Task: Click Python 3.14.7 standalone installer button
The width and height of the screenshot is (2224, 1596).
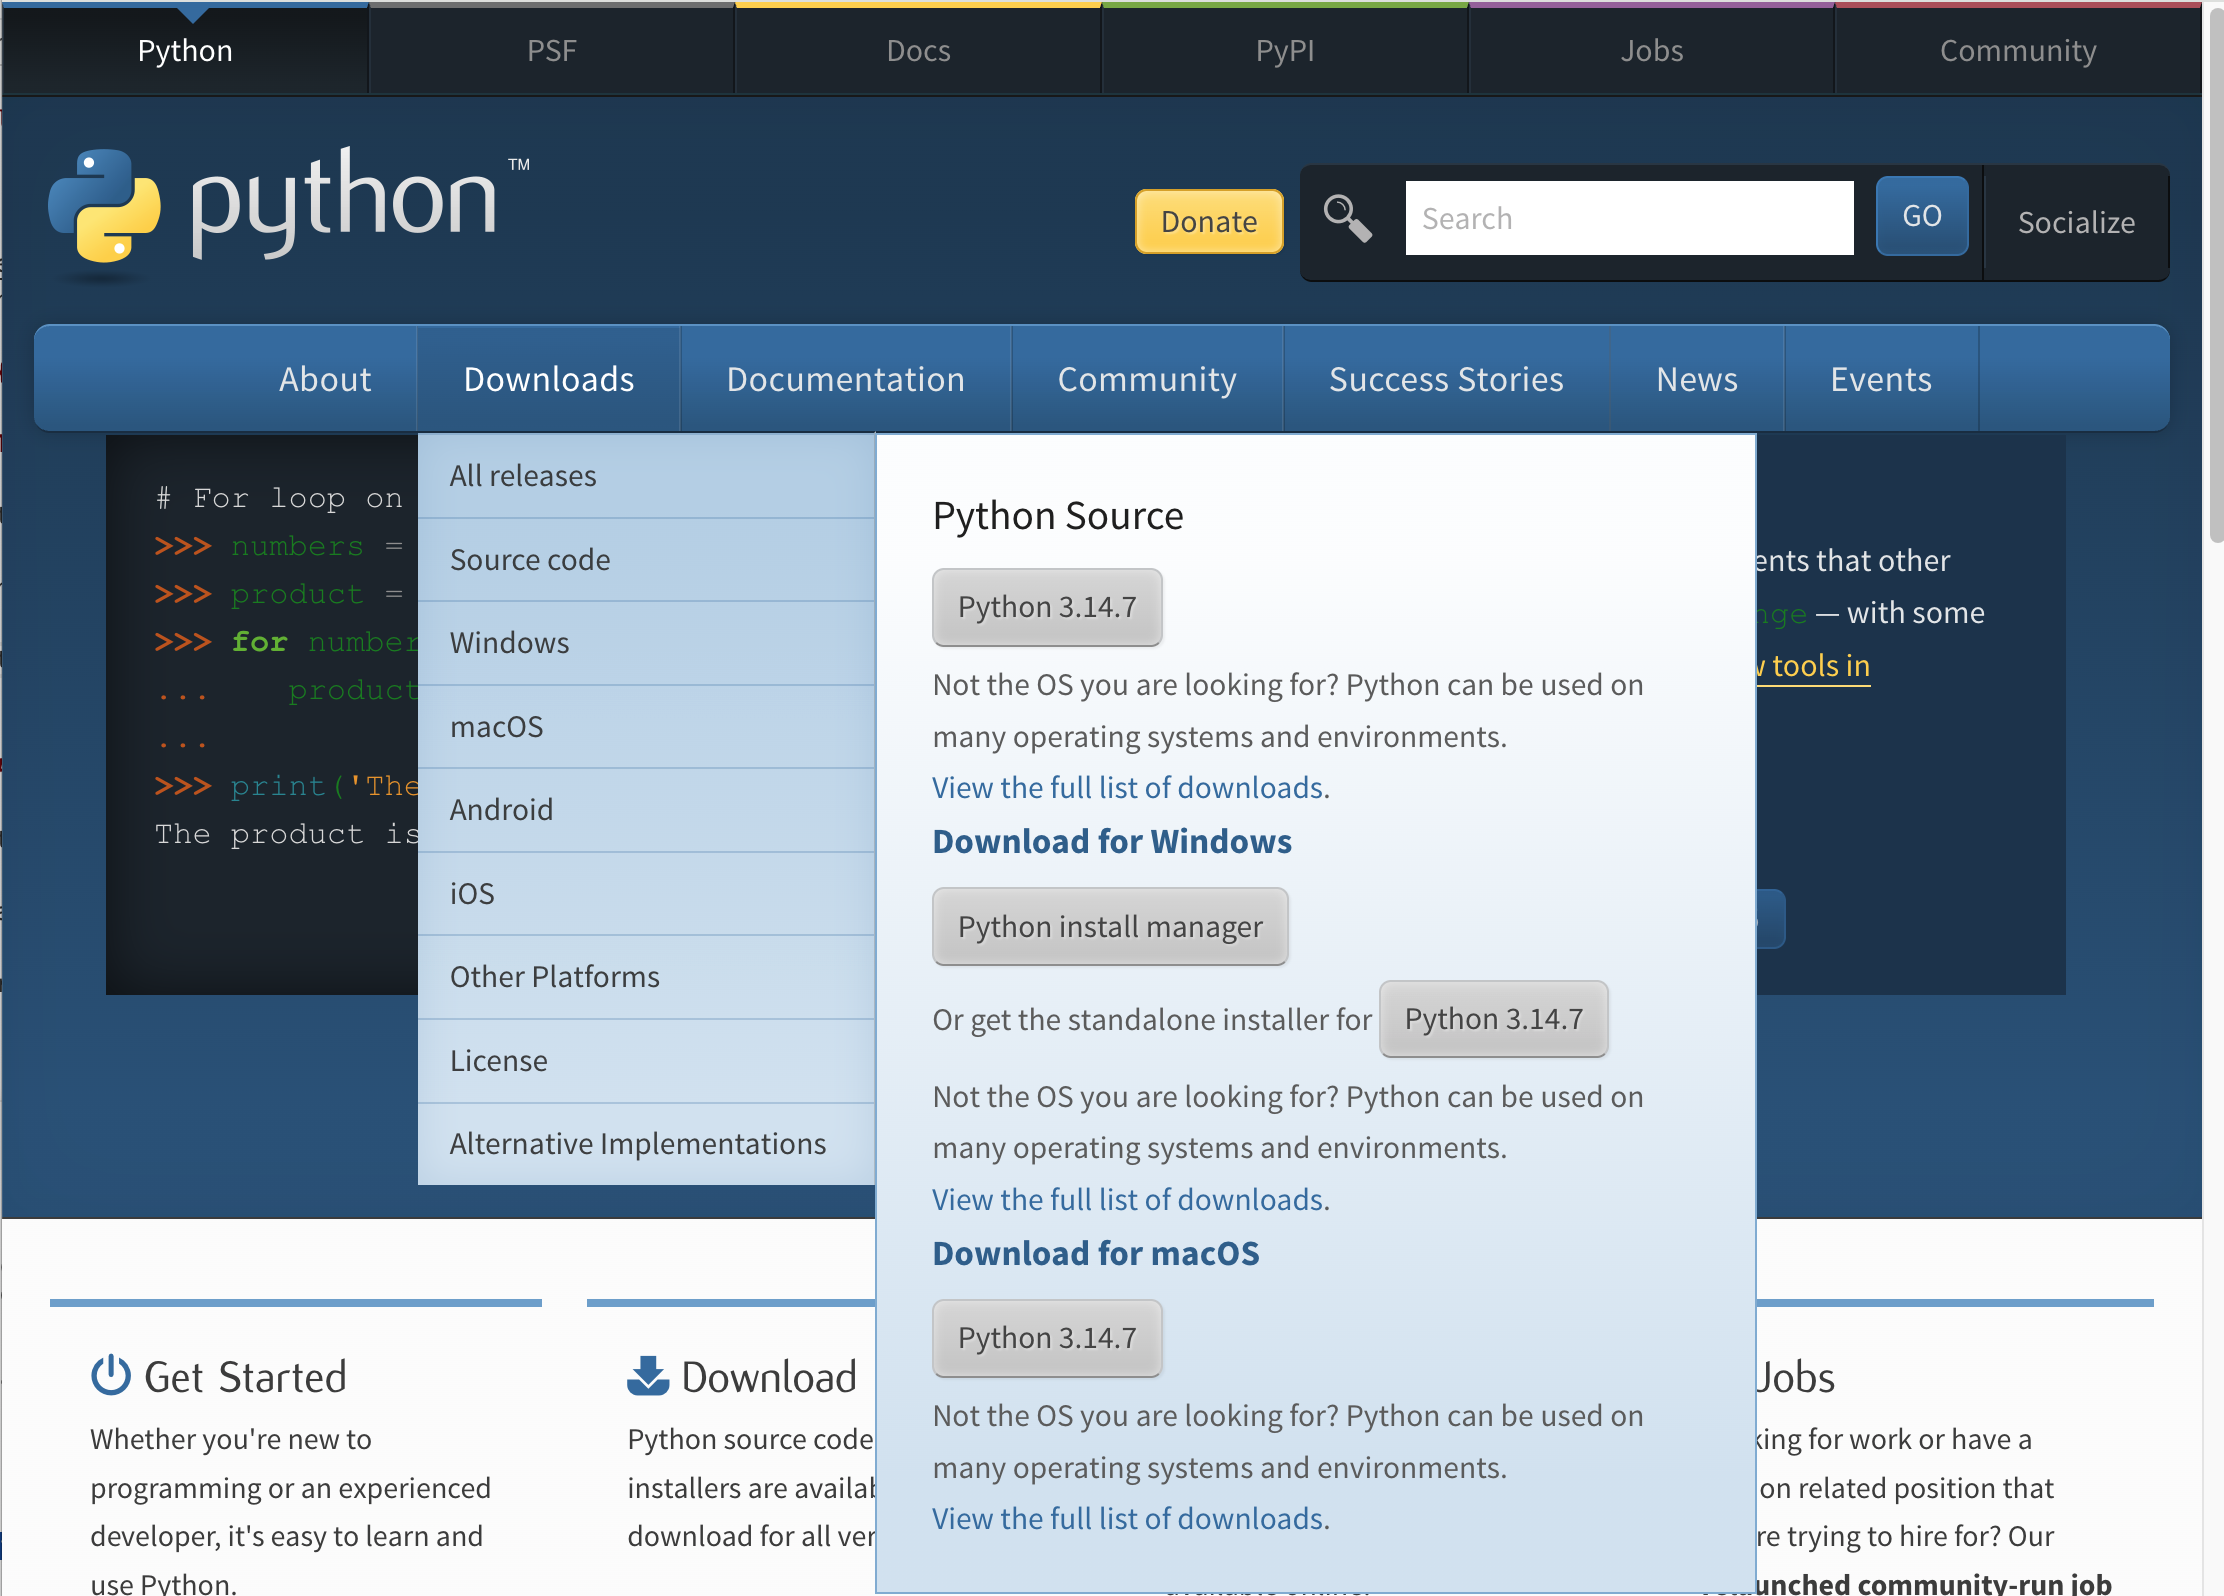Action: [x=1493, y=1019]
